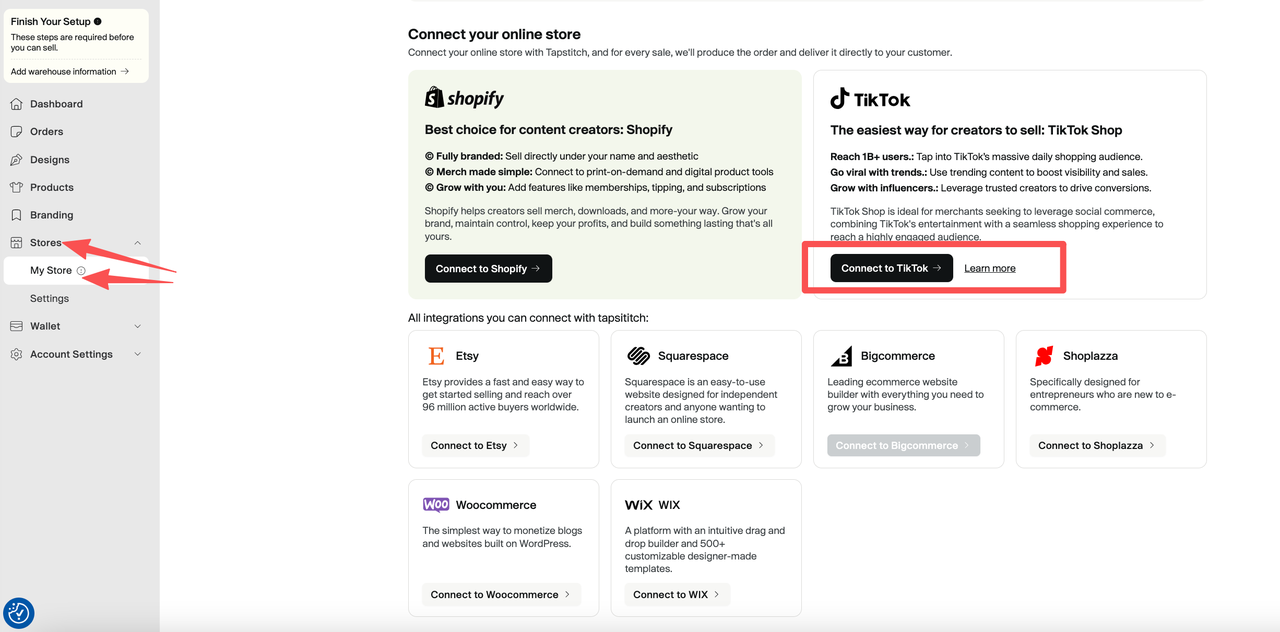Open TikTok Learn more link
Screen dimensions: 1280x632
coord(990,268)
